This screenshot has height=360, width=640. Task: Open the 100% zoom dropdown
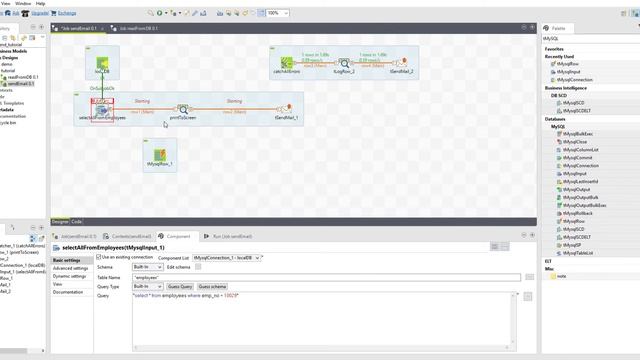click(286, 13)
